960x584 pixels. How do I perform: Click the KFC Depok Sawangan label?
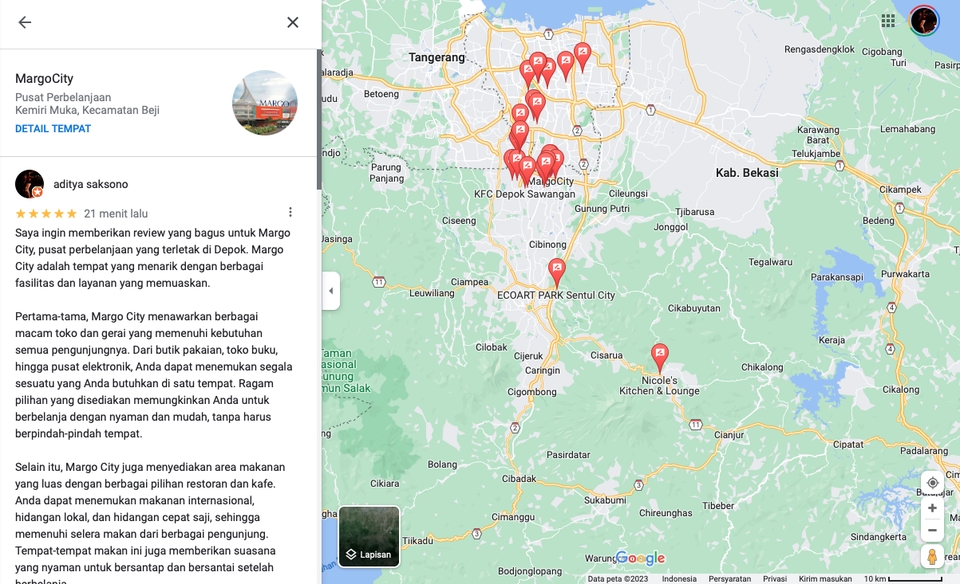point(525,194)
